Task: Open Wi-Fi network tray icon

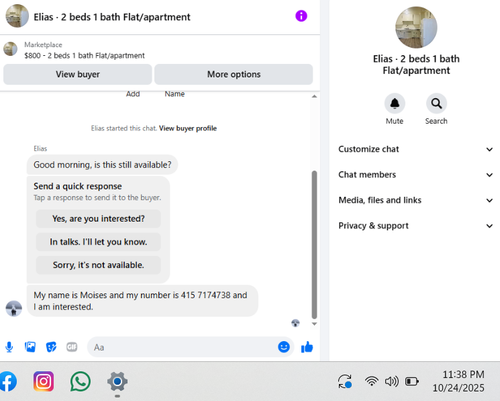Action: pos(371,381)
